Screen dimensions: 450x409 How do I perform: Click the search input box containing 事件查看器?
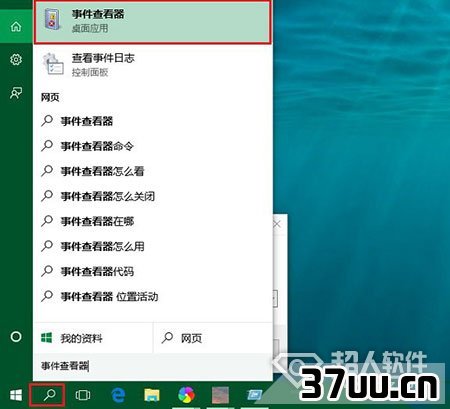(153, 366)
